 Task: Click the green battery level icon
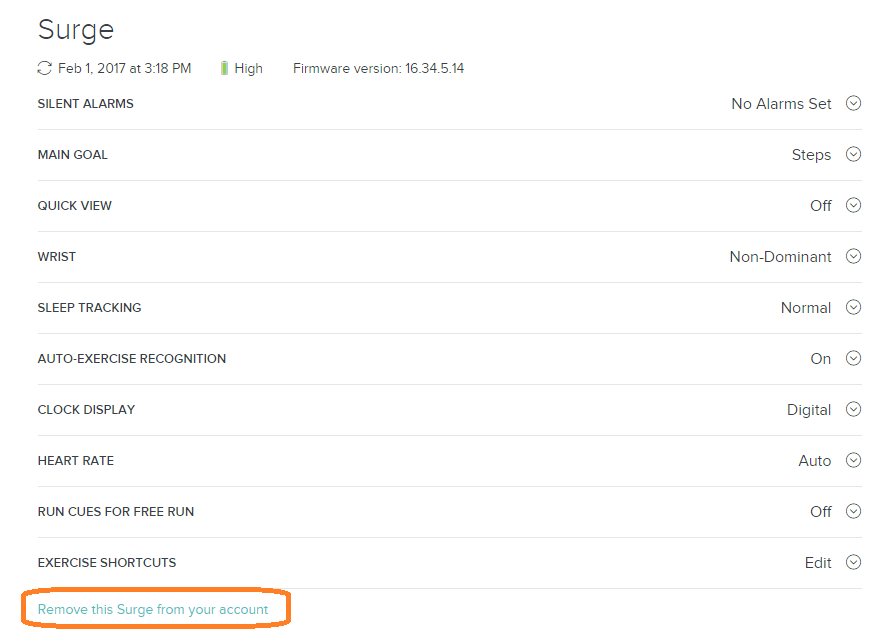tap(224, 68)
